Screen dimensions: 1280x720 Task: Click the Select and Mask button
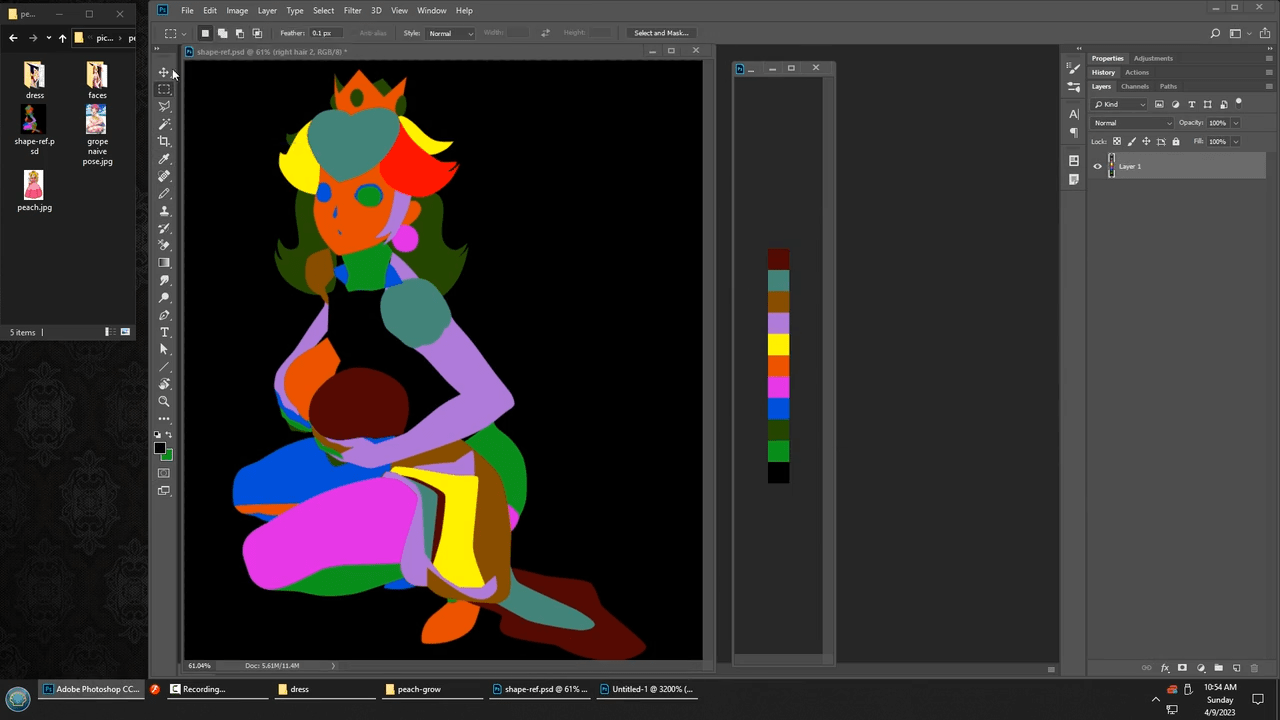(x=661, y=33)
